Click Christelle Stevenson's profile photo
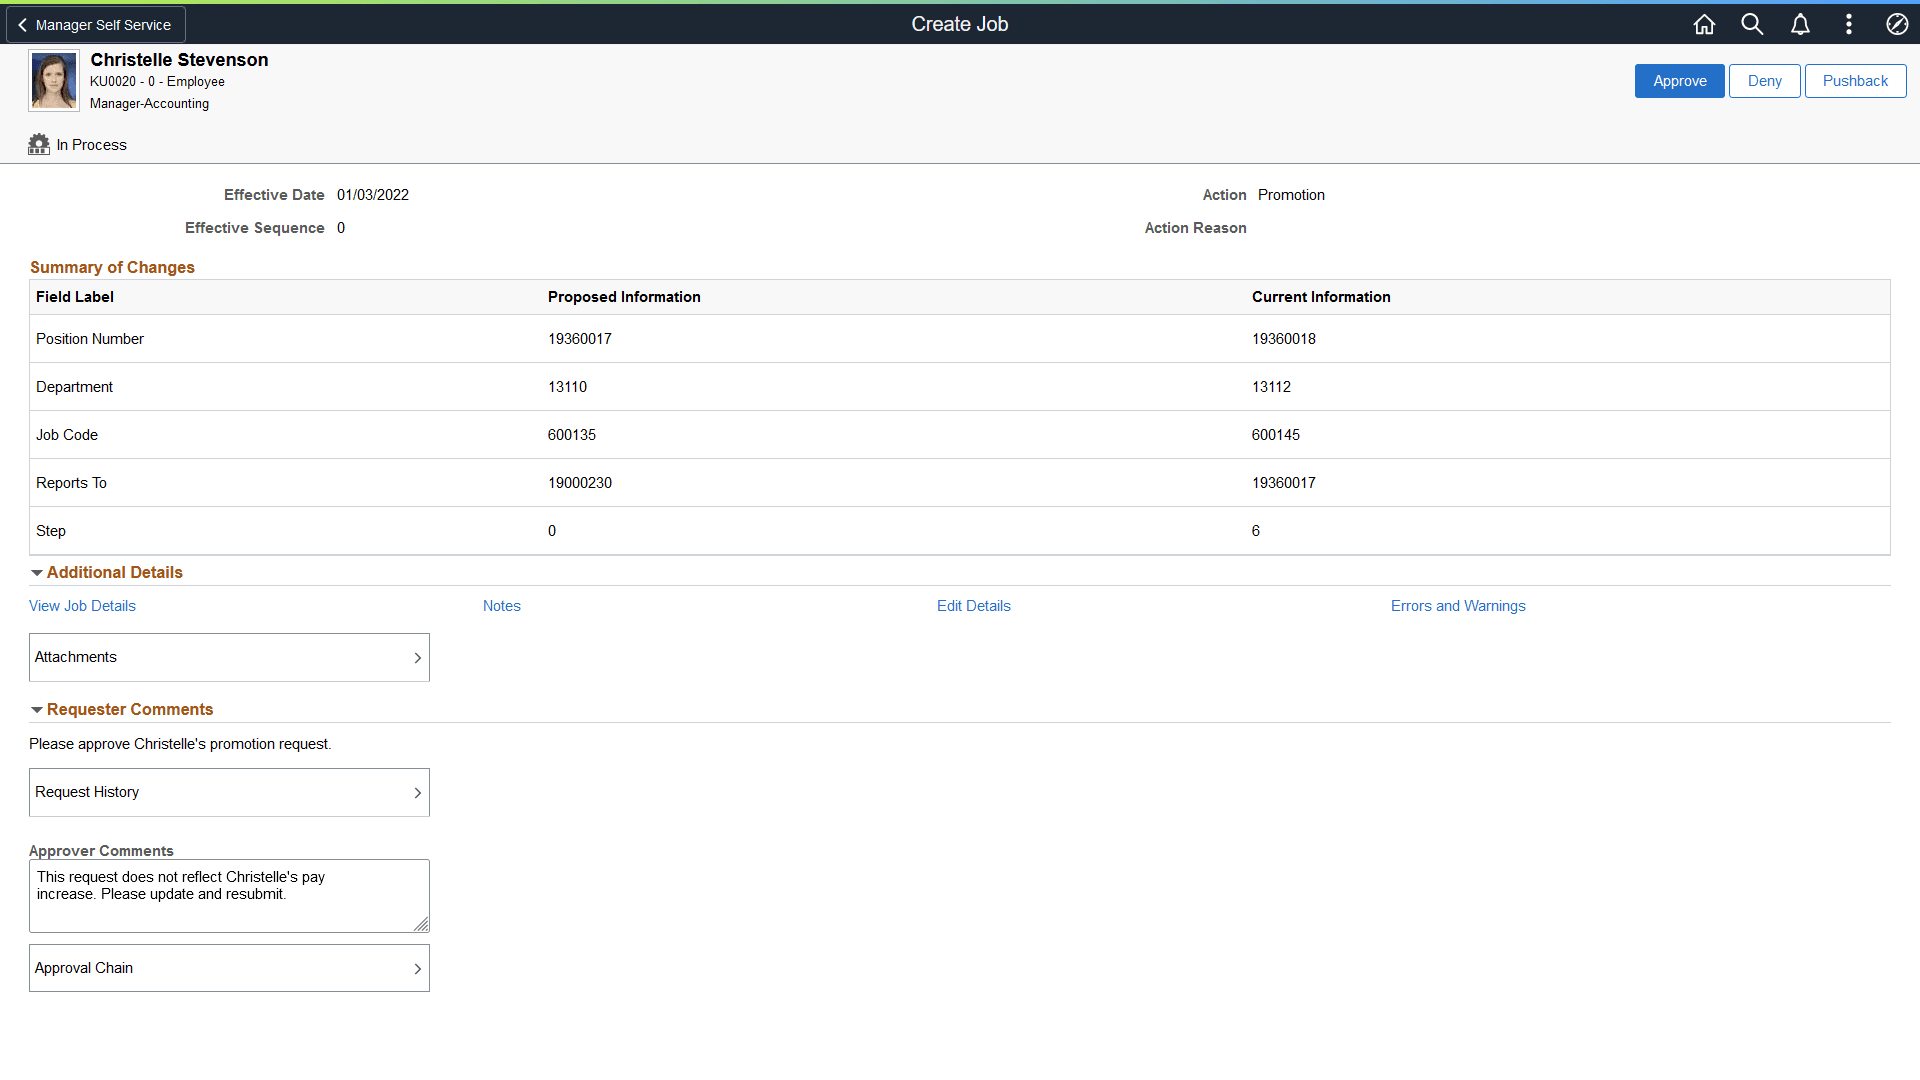The height and width of the screenshot is (1080, 1920). 54,81
